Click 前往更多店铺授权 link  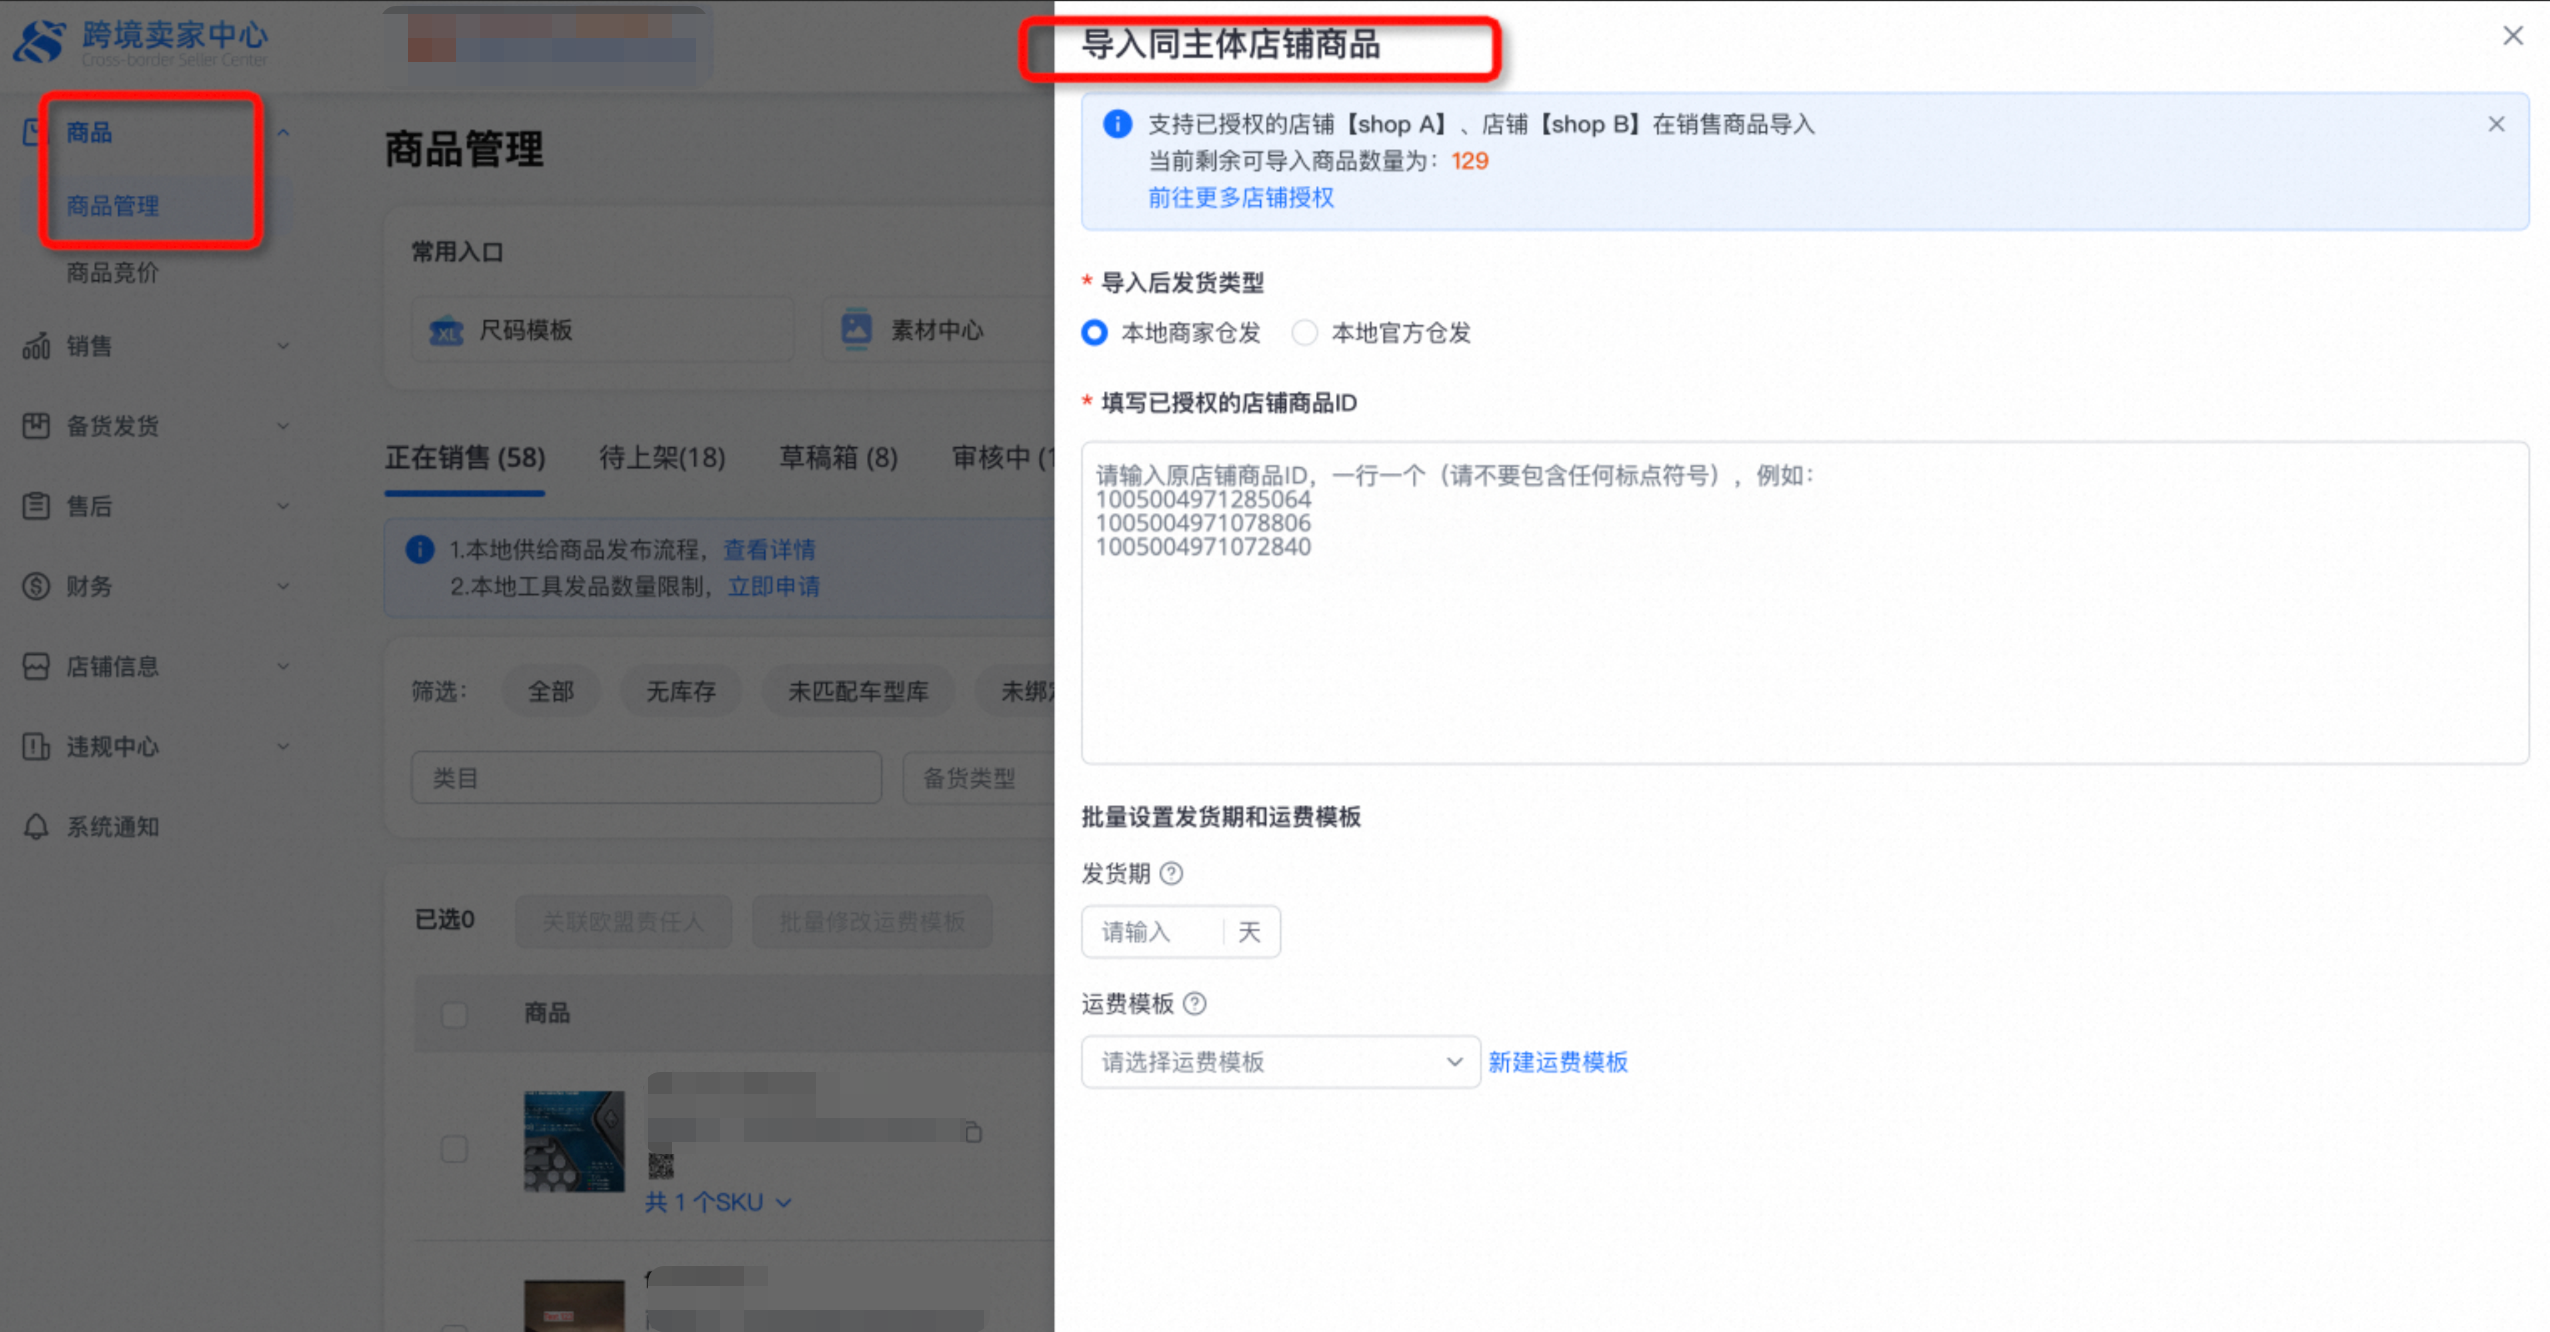1240,198
